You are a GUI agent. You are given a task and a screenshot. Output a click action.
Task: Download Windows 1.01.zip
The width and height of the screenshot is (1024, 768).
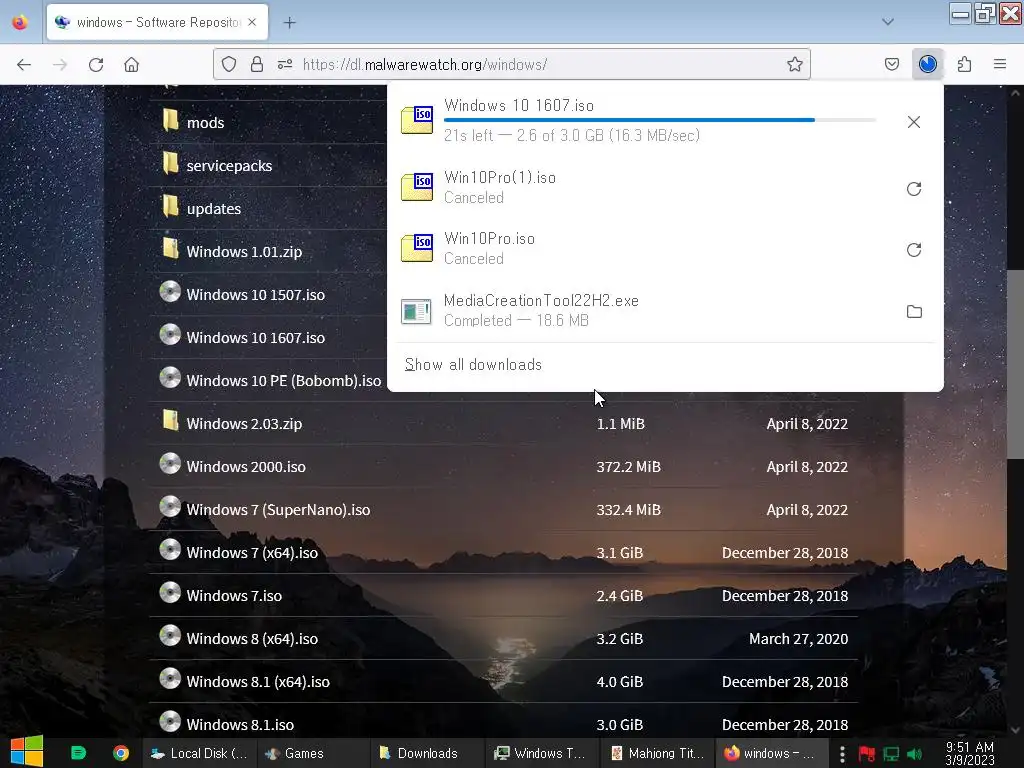click(x=244, y=252)
